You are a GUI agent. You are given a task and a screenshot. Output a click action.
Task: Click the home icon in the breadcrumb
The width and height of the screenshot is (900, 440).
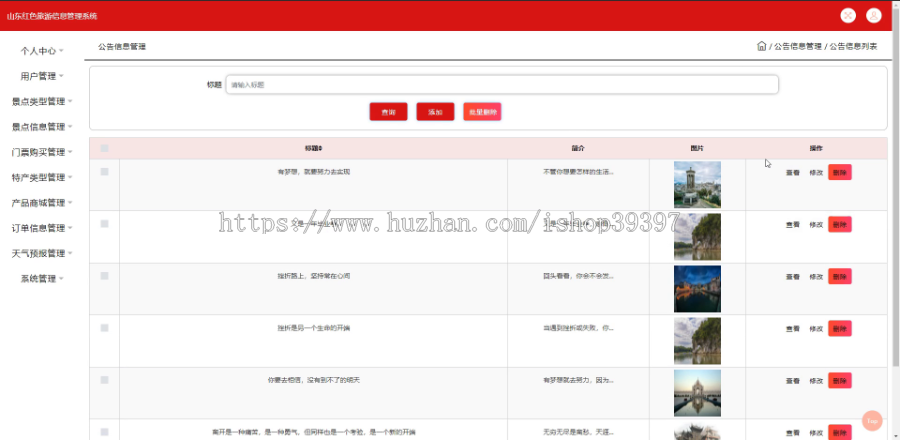(762, 46)
